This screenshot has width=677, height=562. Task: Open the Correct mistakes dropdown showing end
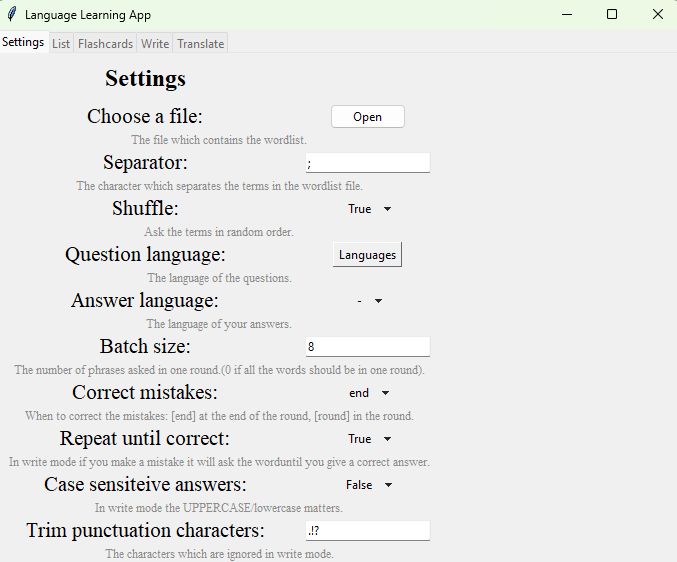click(x=369, y=393)
